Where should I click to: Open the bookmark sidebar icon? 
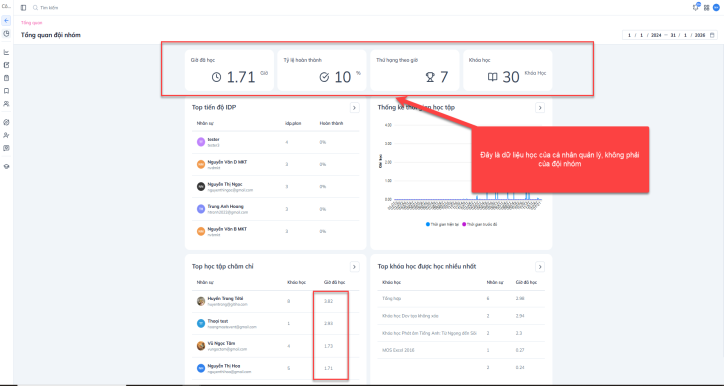pyautogui.click(x=6, y=91)
